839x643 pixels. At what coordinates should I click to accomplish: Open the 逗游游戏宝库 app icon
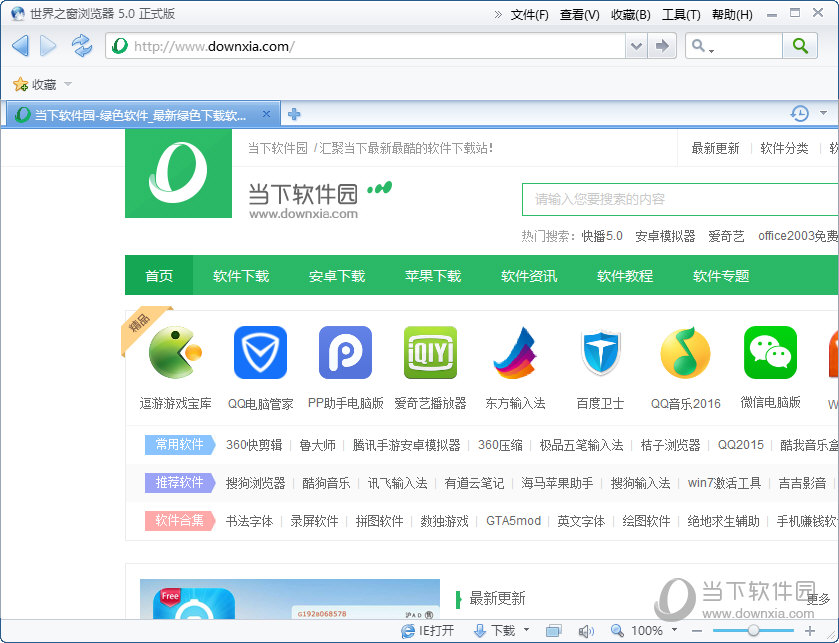pos(176,353)
